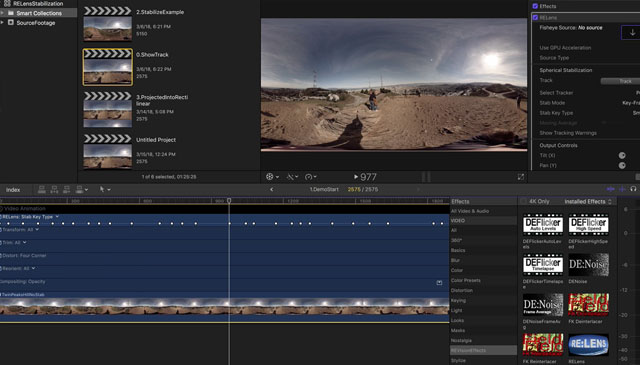
Task: Select the RELensStabilization library
Action: pos(33,3)
